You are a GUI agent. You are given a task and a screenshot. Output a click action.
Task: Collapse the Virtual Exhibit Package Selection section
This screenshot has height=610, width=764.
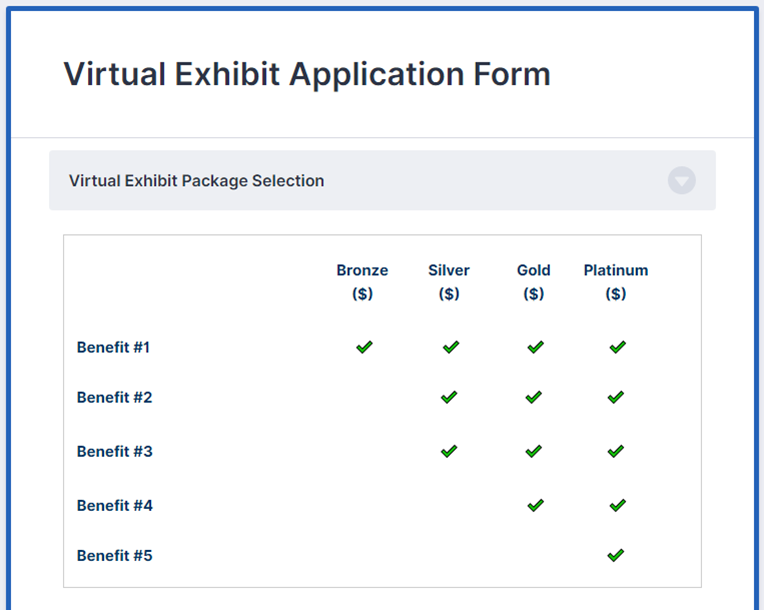click(x=681, y=181)
